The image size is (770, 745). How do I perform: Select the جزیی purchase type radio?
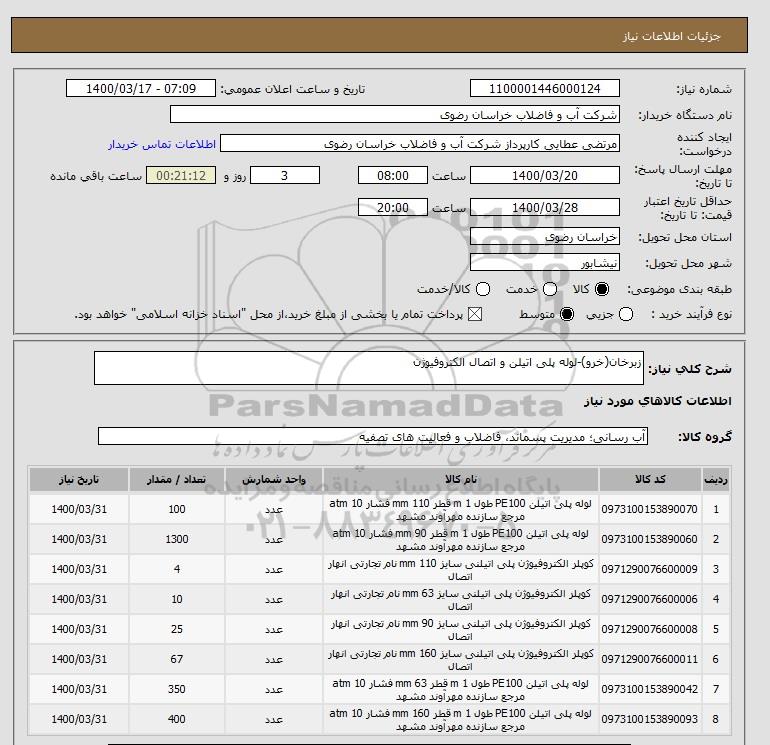point(626,314)
